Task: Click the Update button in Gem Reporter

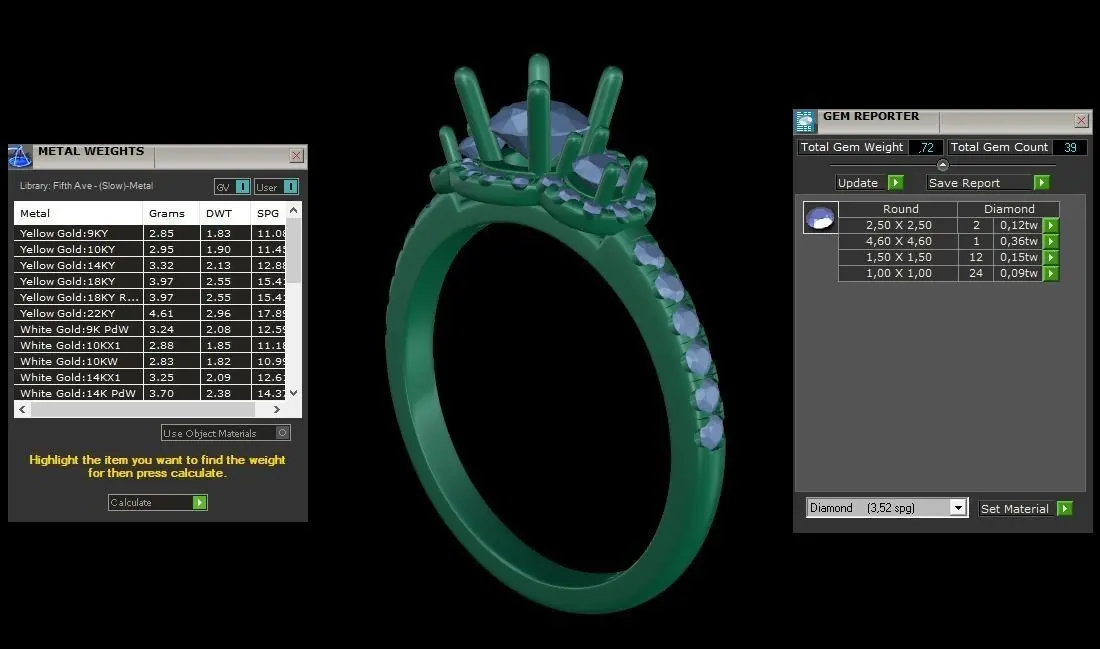Action: tap(870, 182)
